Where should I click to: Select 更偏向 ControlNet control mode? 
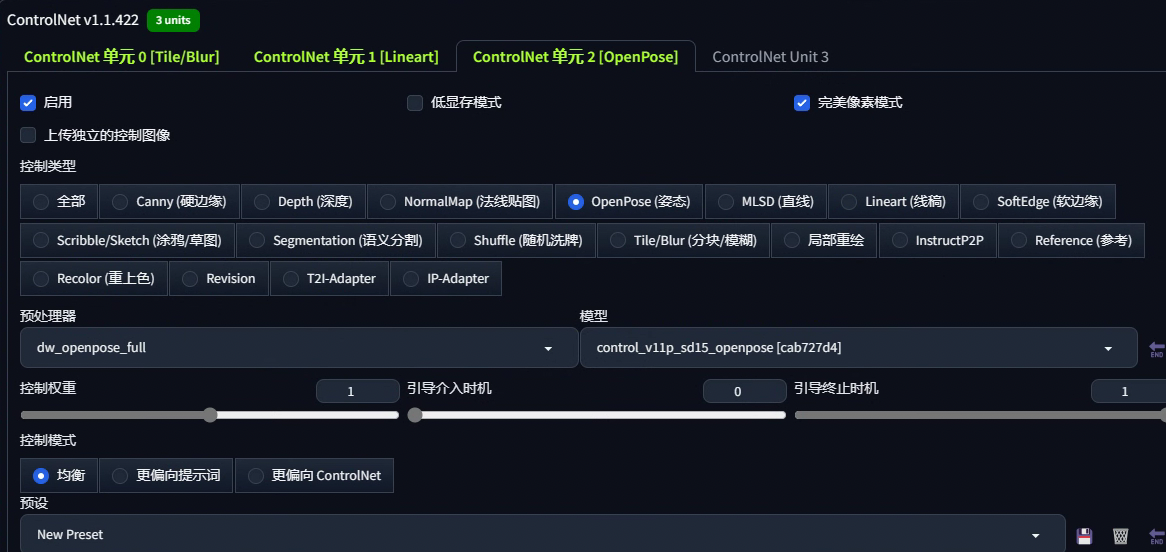[x=314, y=475]
